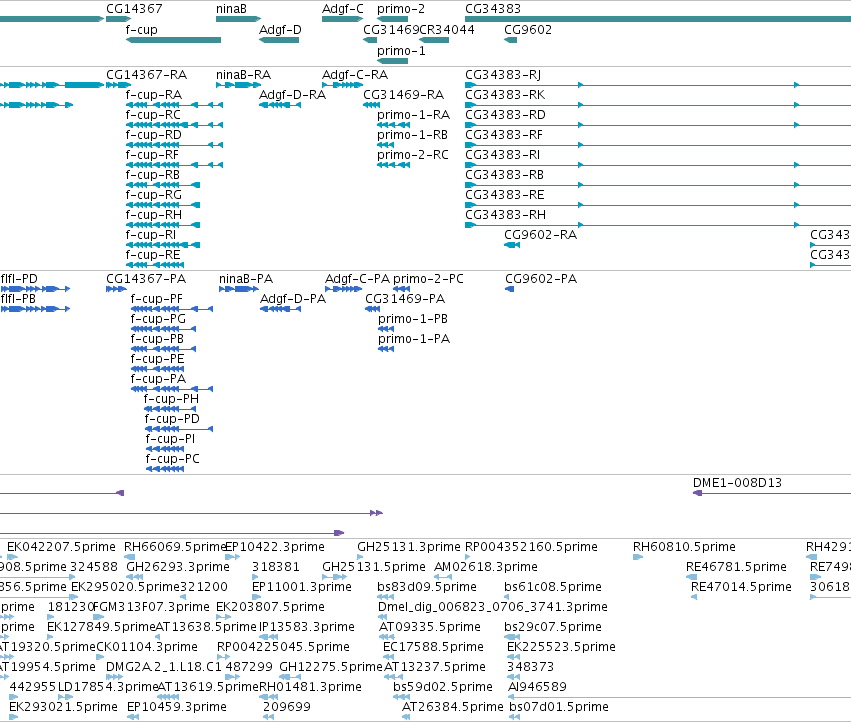Select the f-cup-RG transcript
851x722 pixels.
[x=163, y=205]
